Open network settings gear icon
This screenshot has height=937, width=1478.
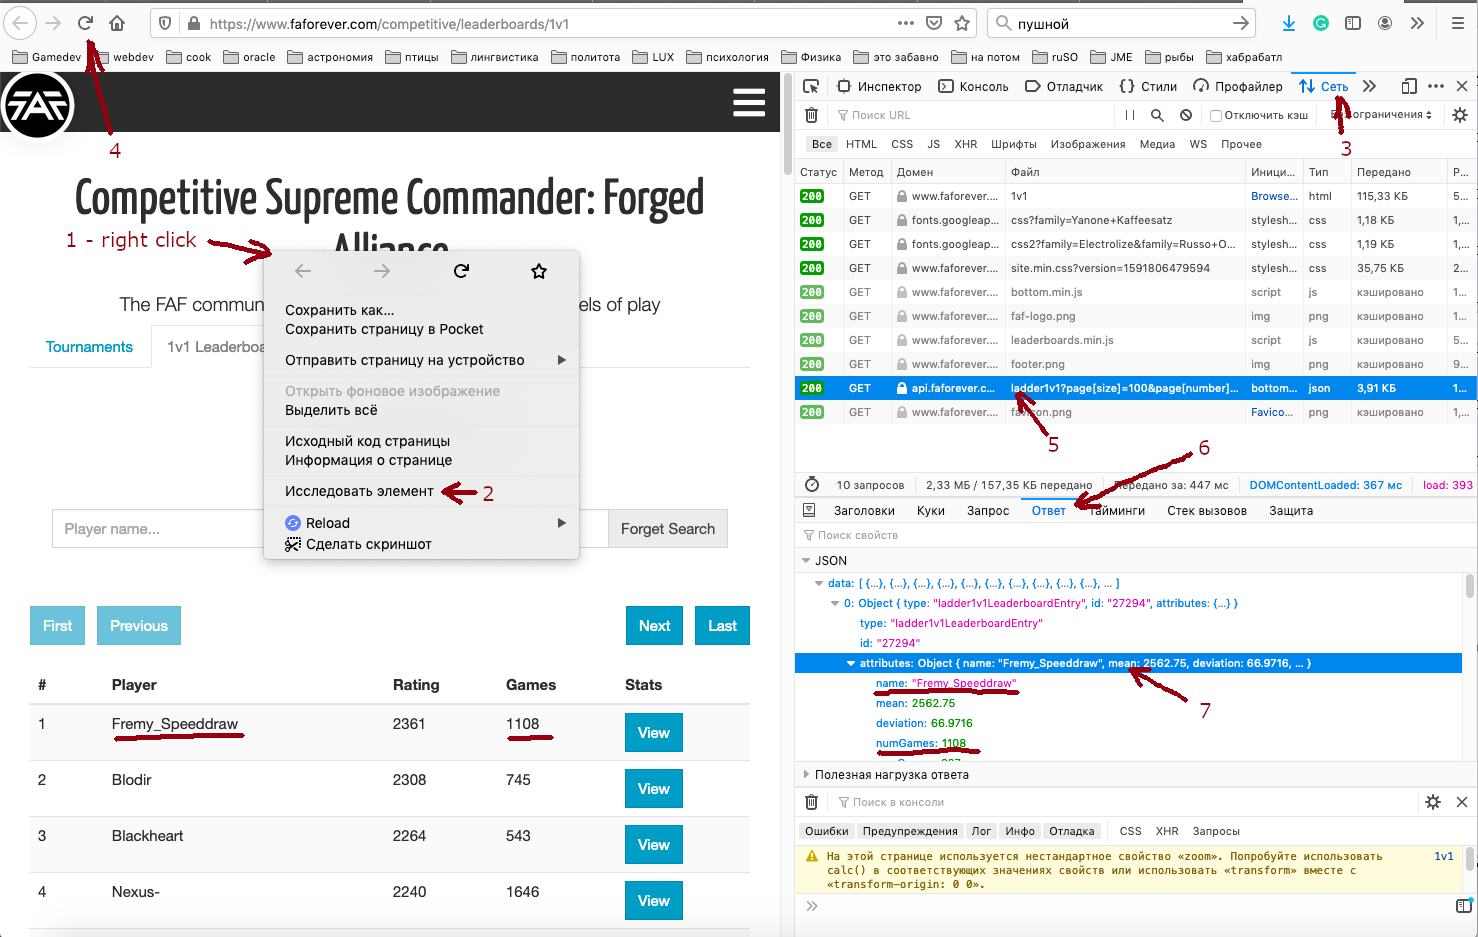pos(1460,115)
